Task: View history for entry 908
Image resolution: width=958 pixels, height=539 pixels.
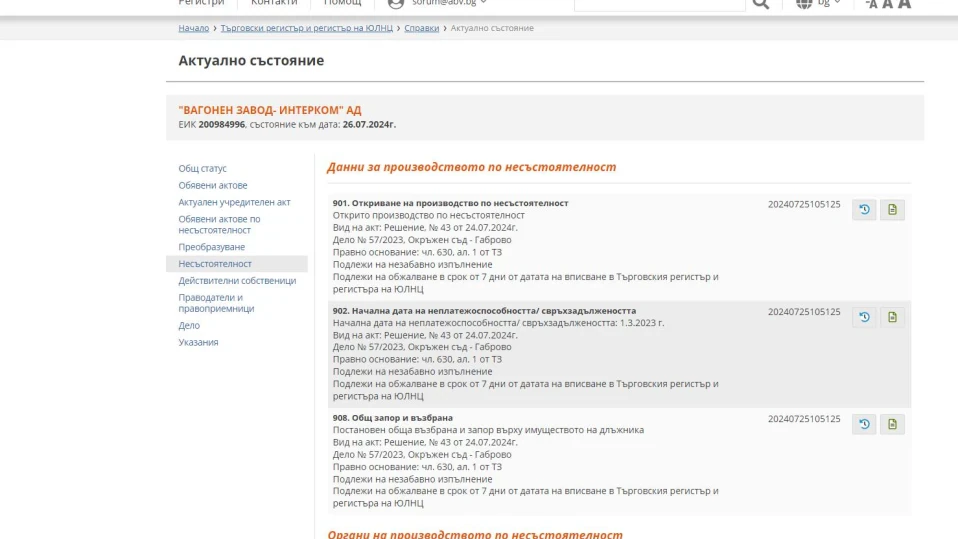Action: click(x=864, y=424)
